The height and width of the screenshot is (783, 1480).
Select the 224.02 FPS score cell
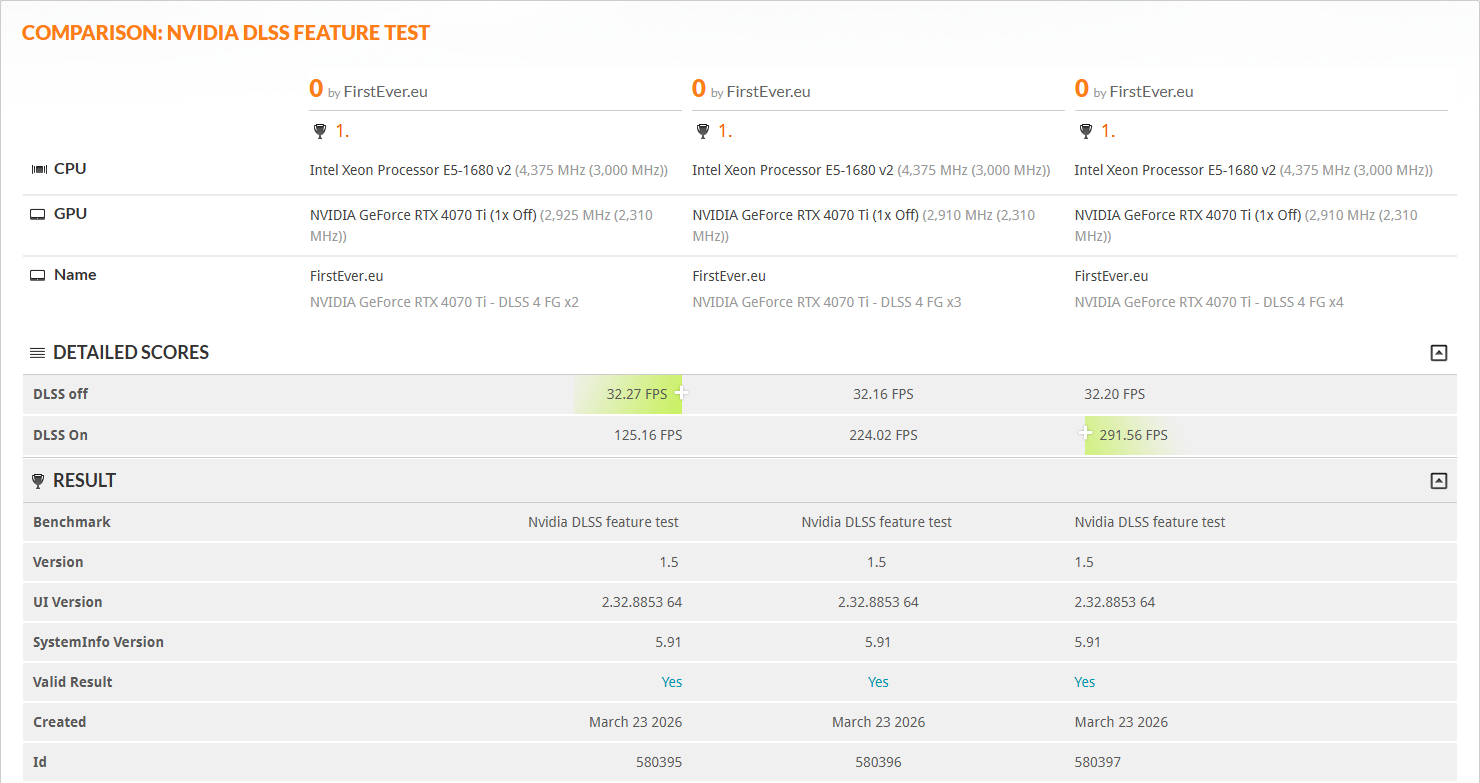883,434
